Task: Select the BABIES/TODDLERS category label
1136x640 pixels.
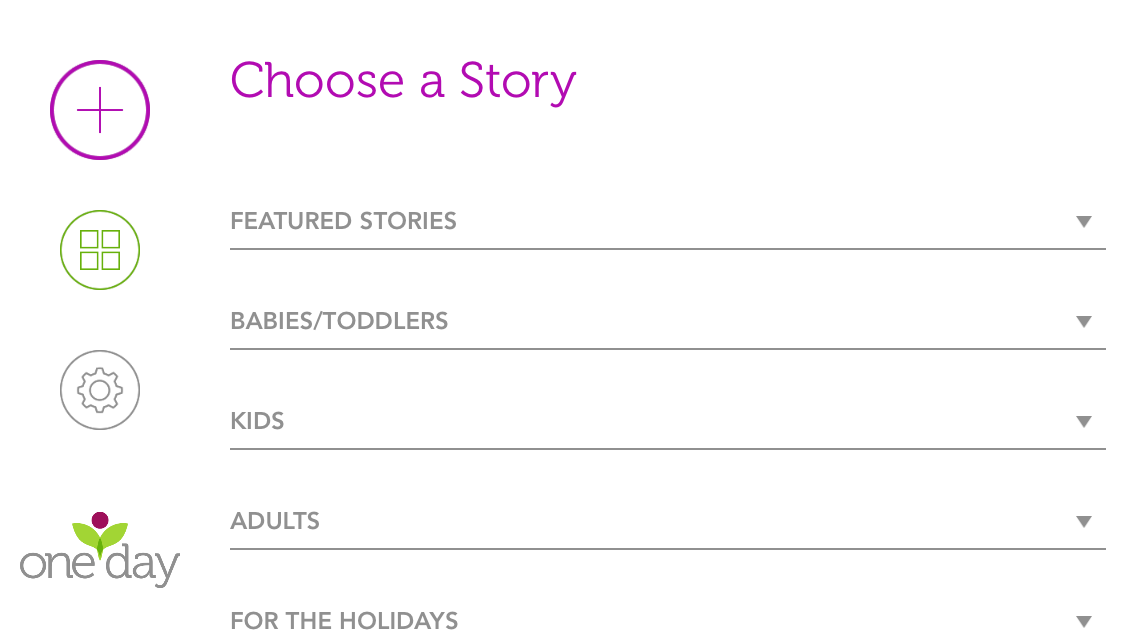Action: (339, 321)
